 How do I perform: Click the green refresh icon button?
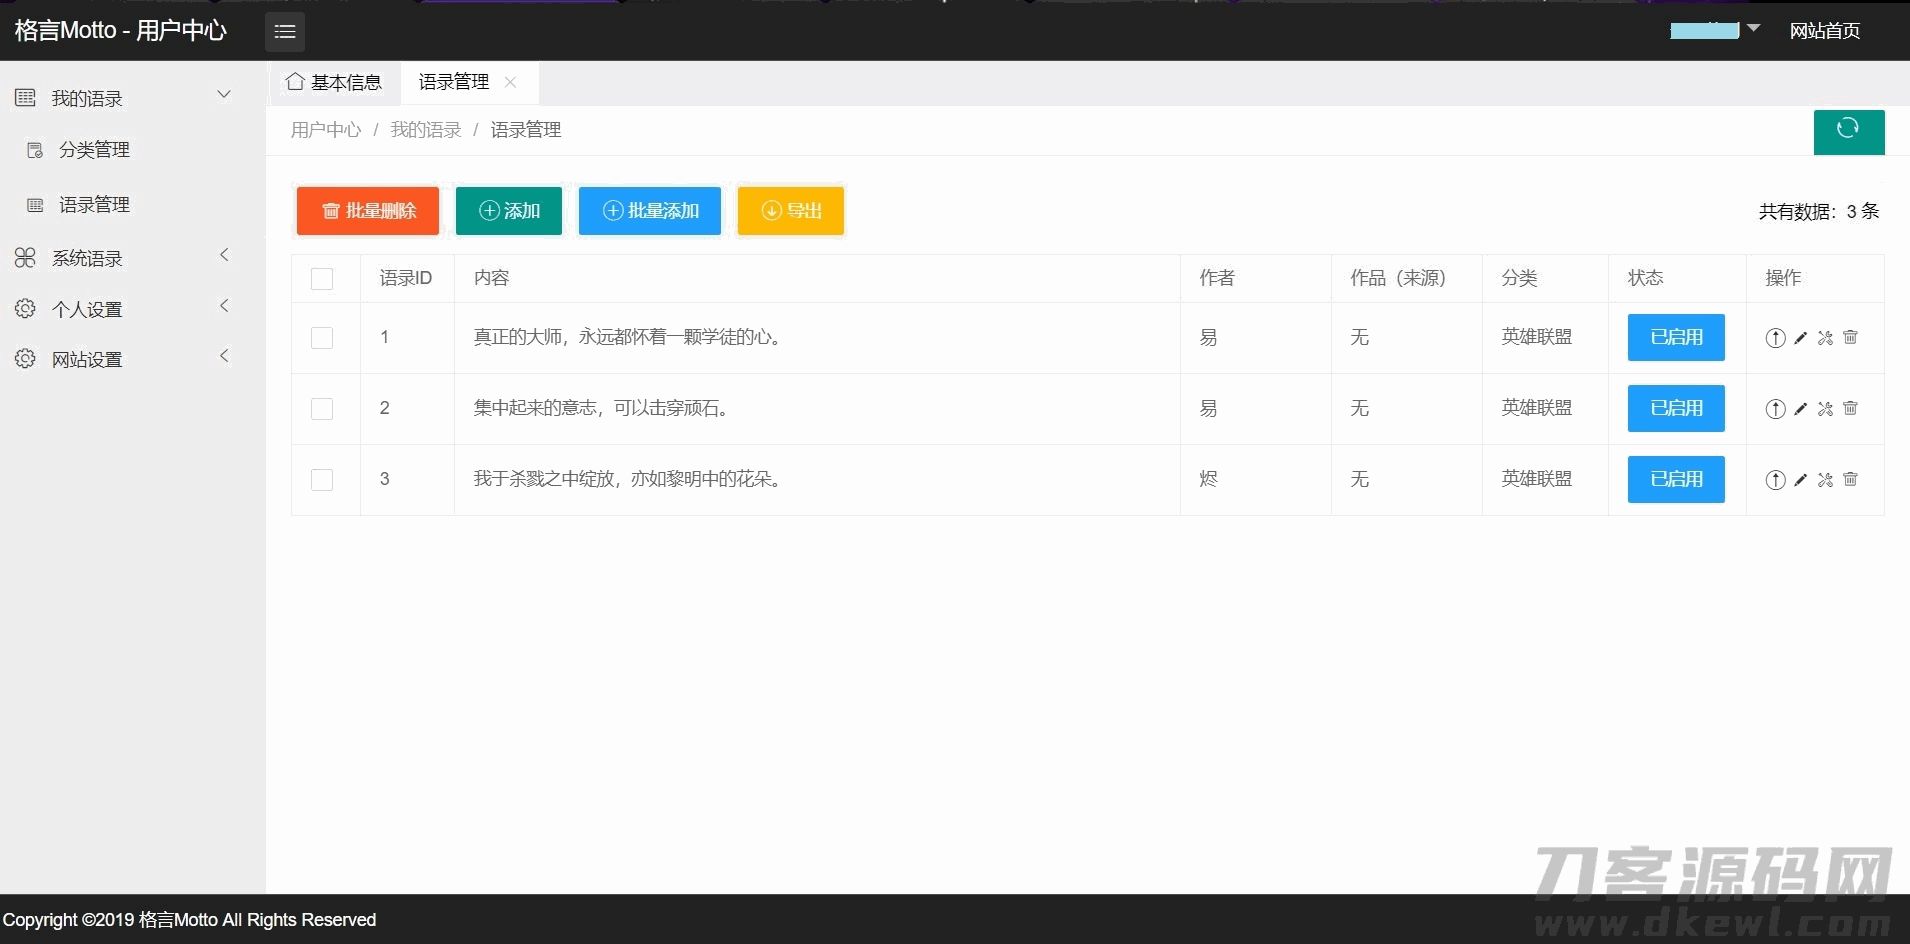point(1848,131)
